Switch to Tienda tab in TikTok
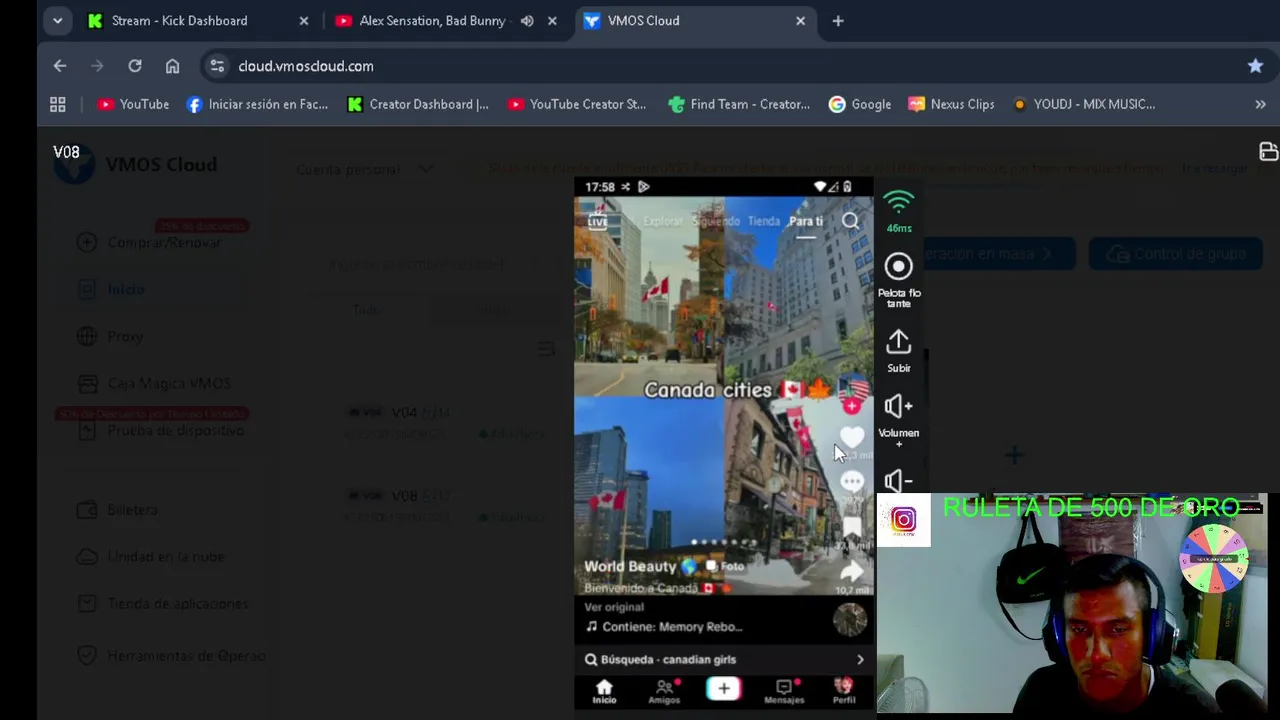The width and height of the screenshot is (1280, 720). (x=764, y=221)
